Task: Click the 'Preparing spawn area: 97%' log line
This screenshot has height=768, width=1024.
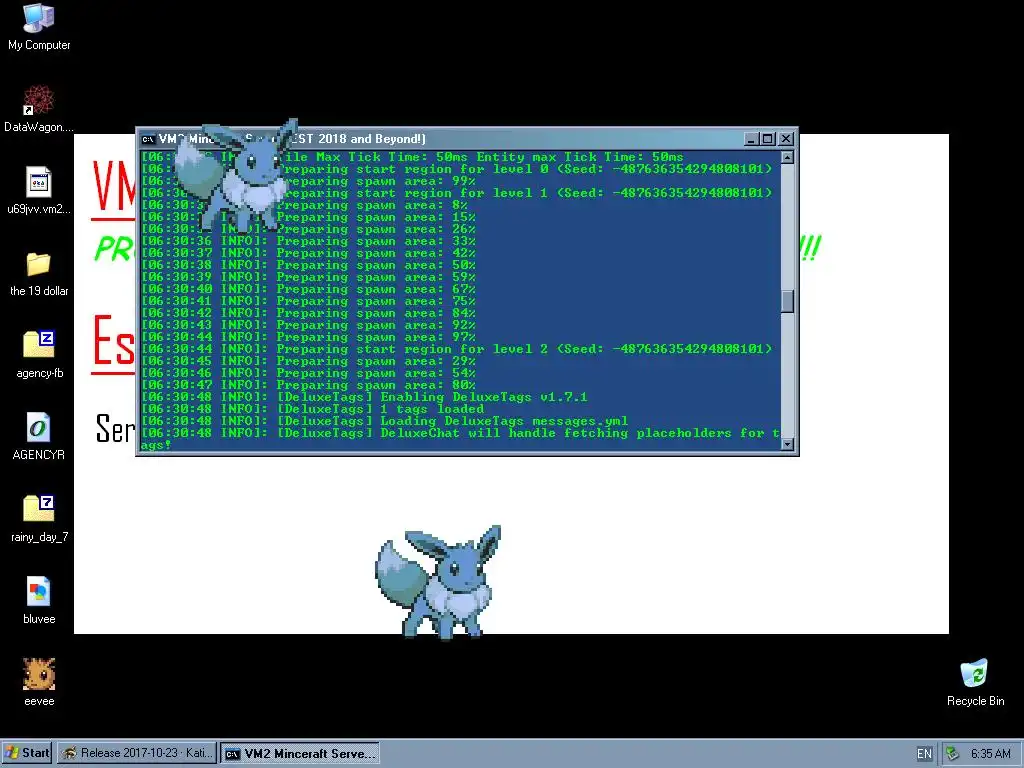Action: click(308, 337)
